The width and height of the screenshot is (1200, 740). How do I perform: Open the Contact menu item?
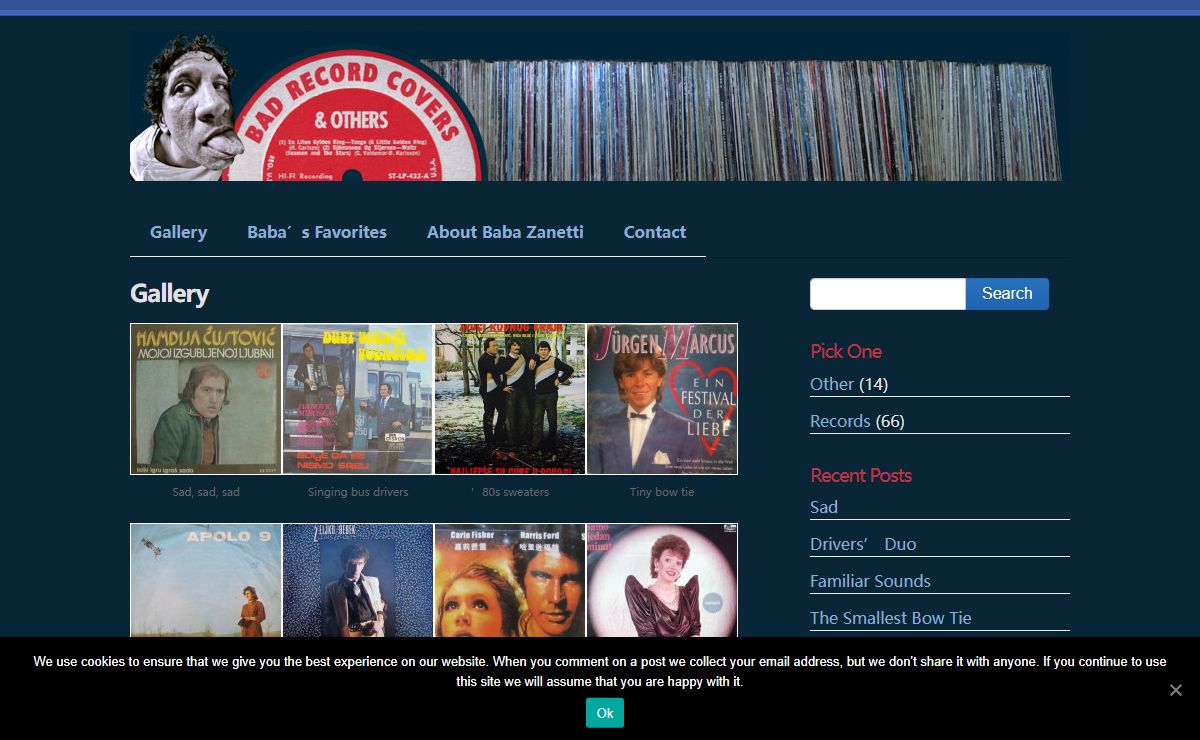(655, 232)
